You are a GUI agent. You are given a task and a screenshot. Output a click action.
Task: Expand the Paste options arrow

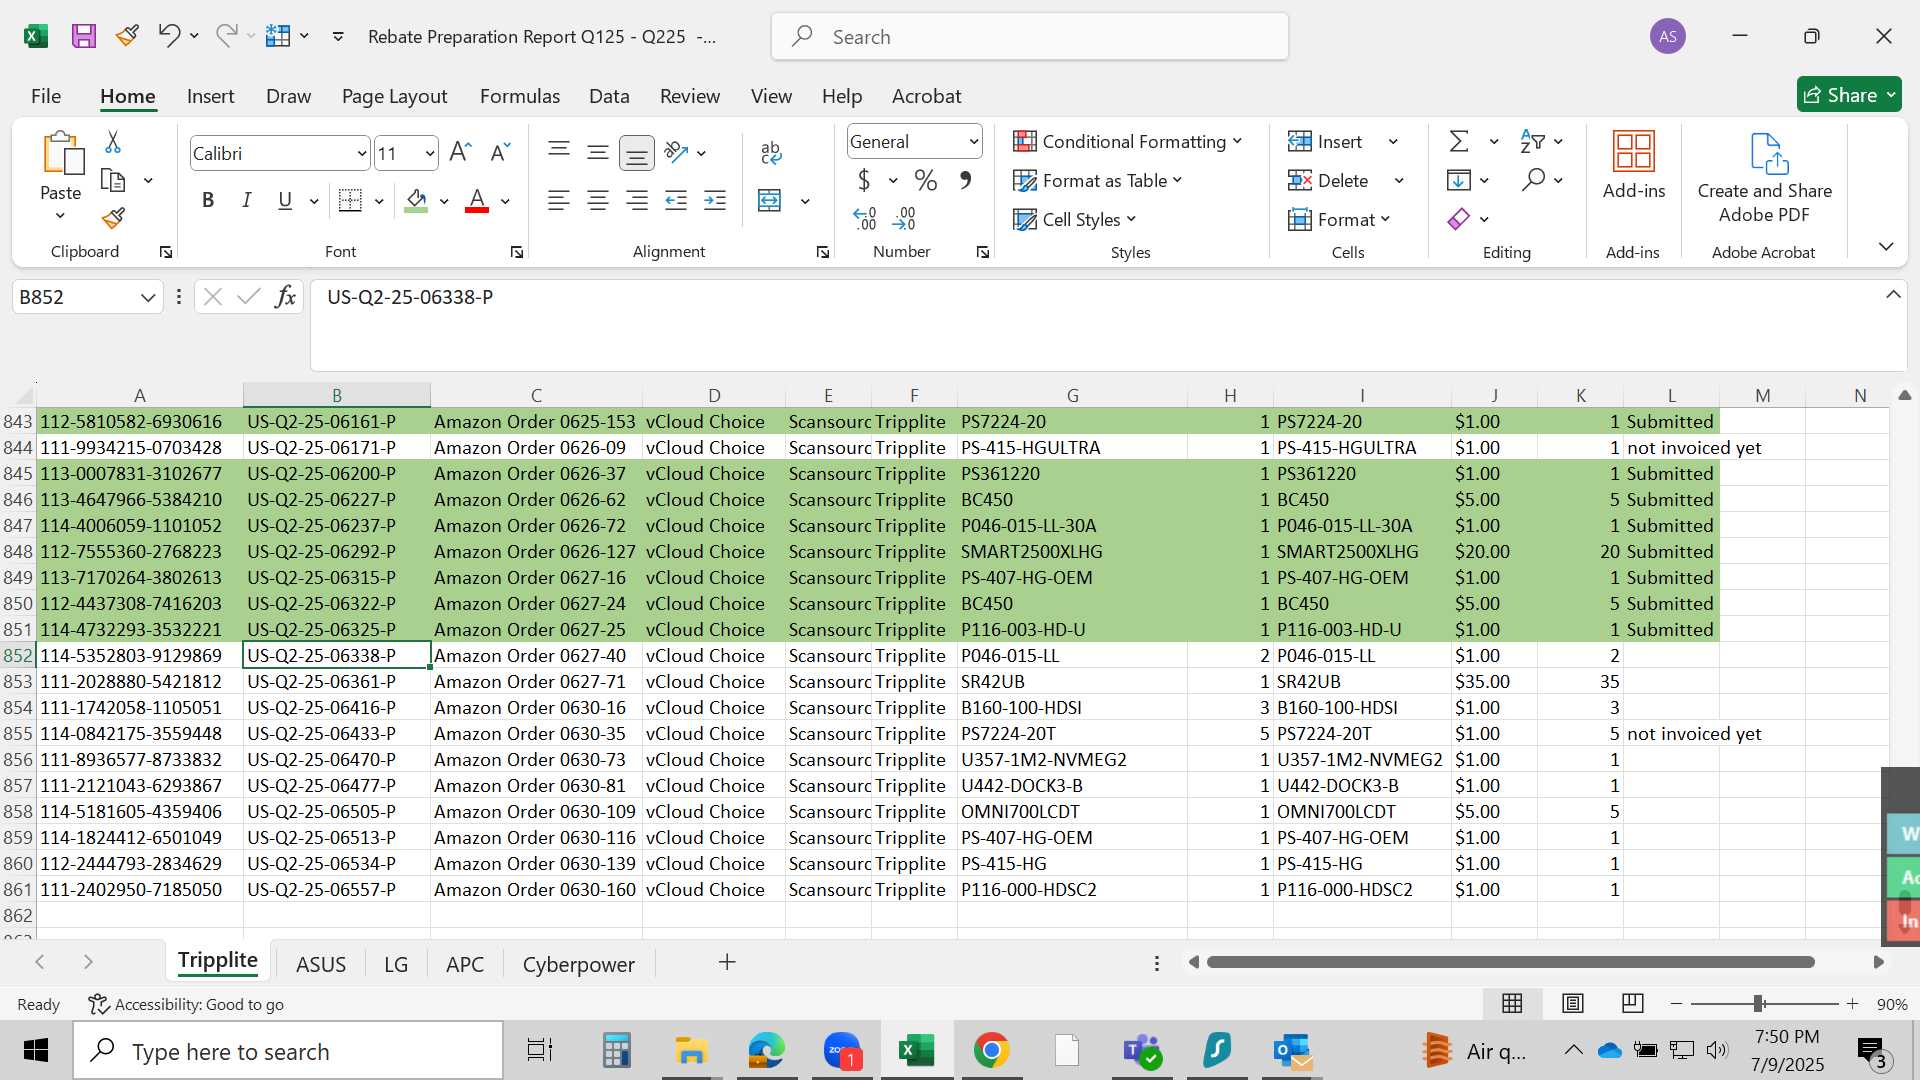60,216
